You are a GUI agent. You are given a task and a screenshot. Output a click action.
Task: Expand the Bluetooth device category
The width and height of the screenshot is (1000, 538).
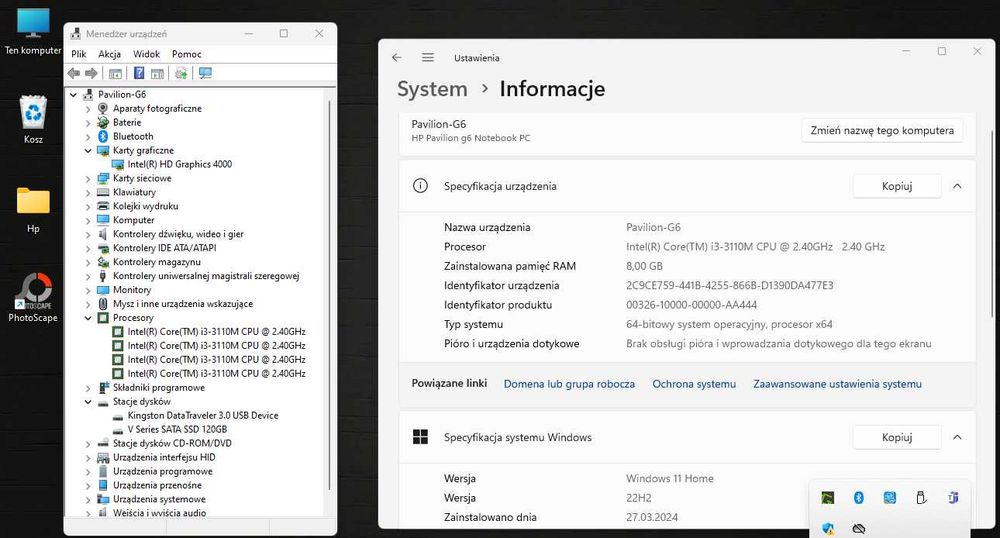coord(87,136)
